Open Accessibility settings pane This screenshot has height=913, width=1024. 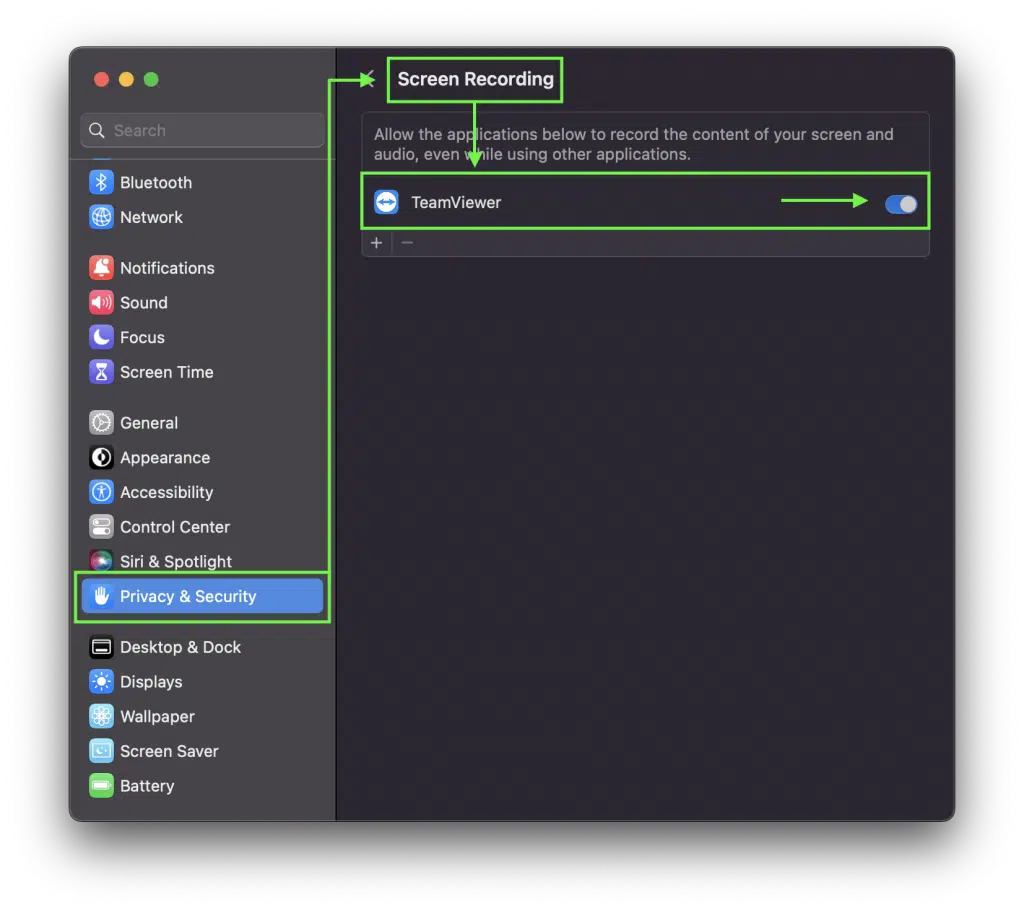click(x=167, y=492)
